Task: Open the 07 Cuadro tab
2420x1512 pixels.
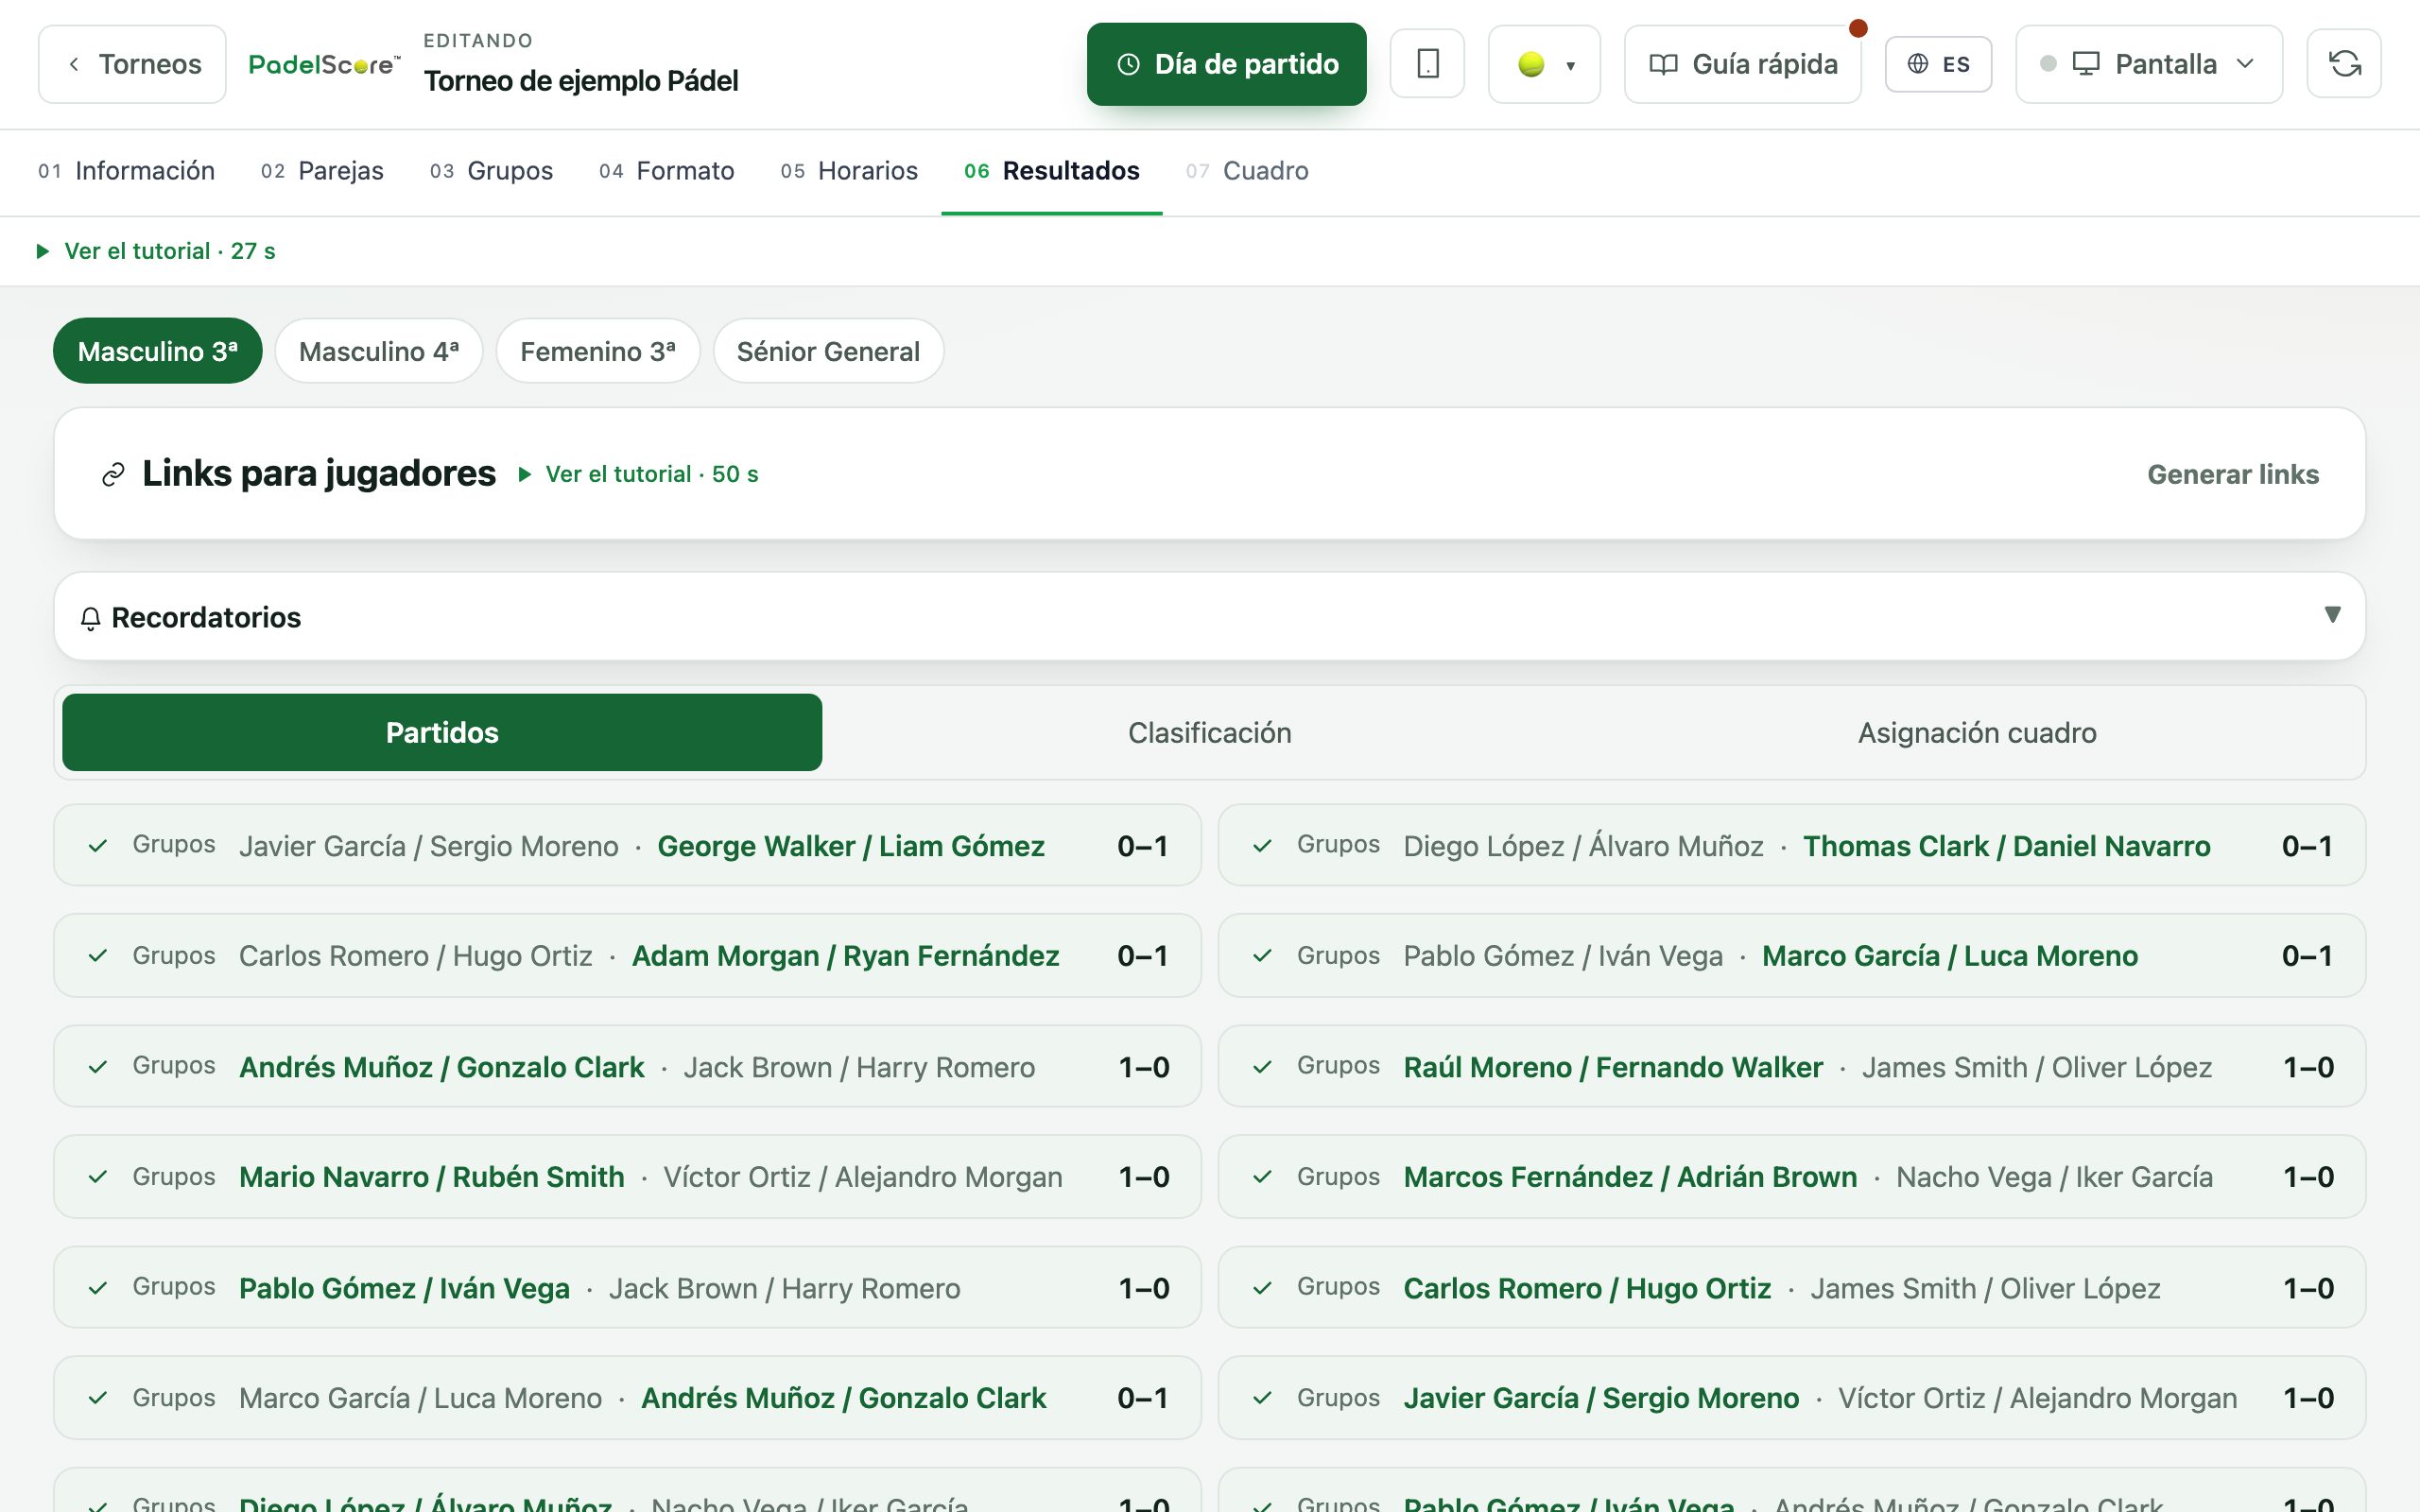Action: coord(1246,171)
